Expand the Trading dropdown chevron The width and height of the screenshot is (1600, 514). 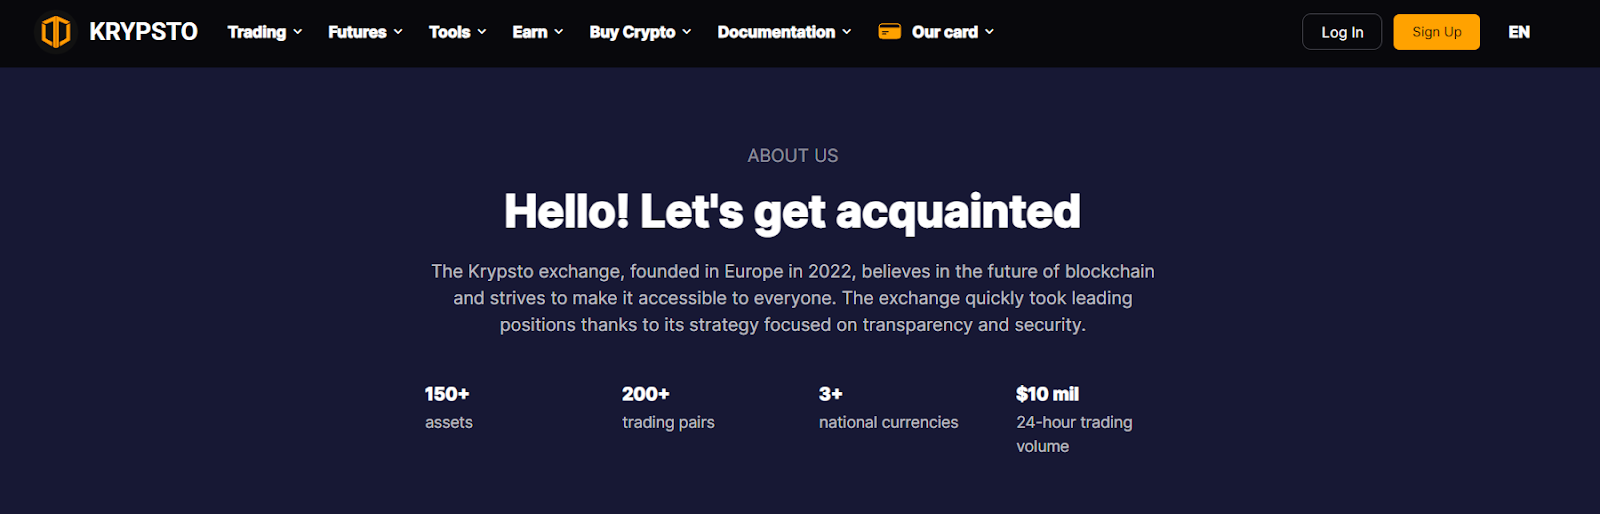(298, 32)
